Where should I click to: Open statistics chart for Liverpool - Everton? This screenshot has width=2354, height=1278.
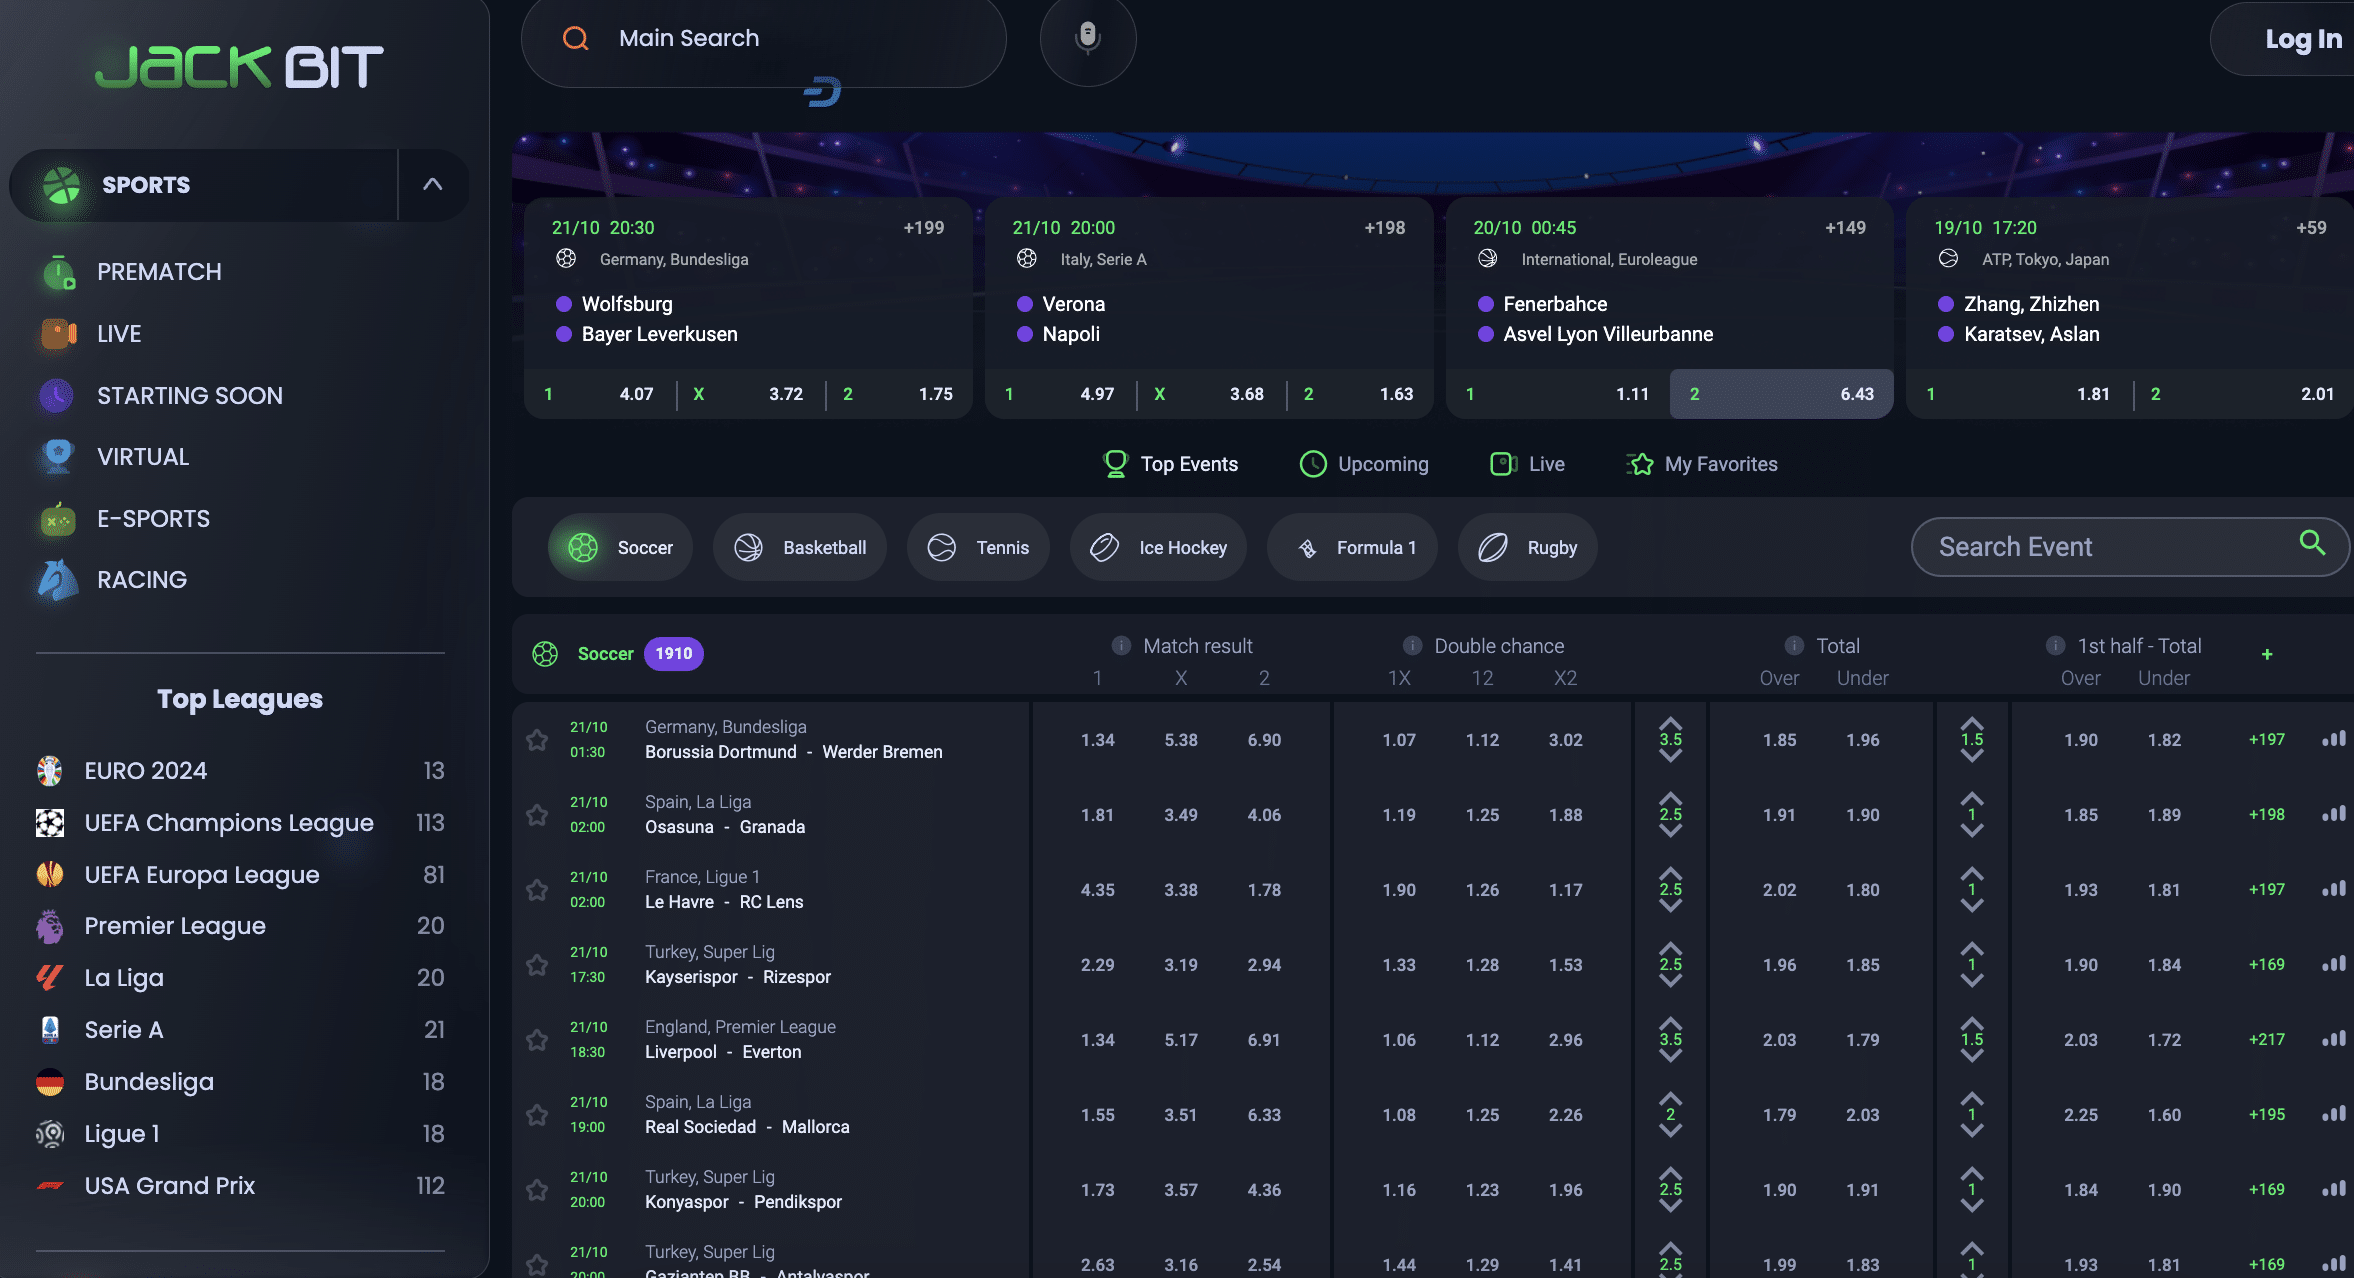[2334, 1039]
